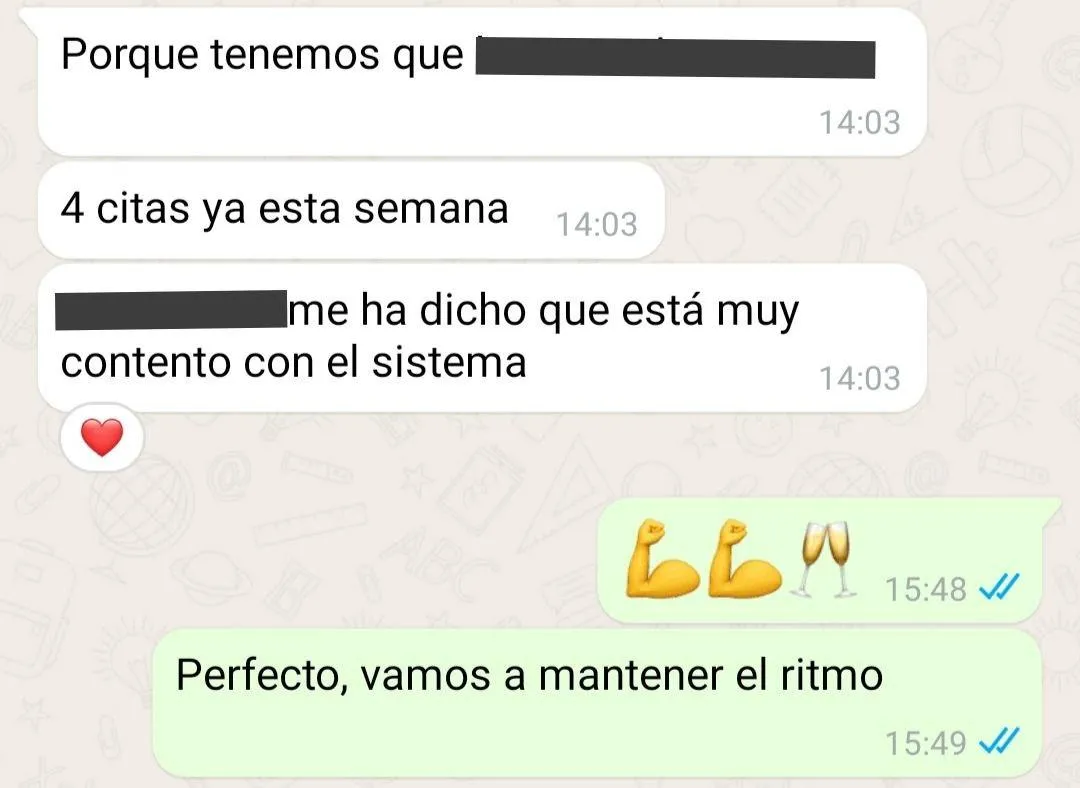Tap the second flexed biceps emoji
1080x788 pixels.
(745, 559)
